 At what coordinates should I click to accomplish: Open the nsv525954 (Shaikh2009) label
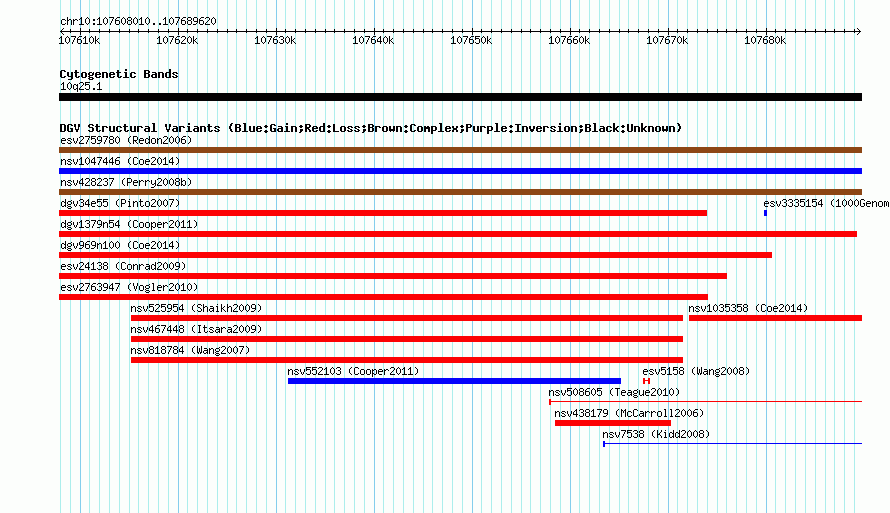click(x=196, y=308)
